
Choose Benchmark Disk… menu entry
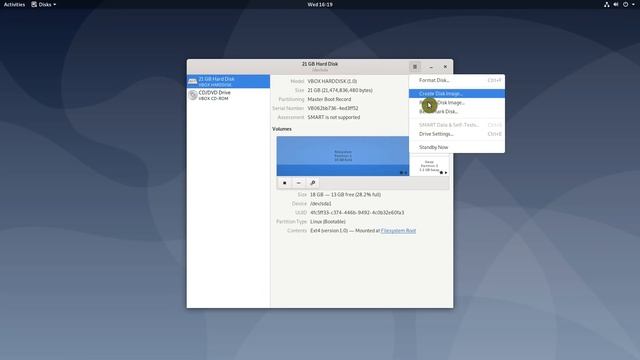[457, 111]
